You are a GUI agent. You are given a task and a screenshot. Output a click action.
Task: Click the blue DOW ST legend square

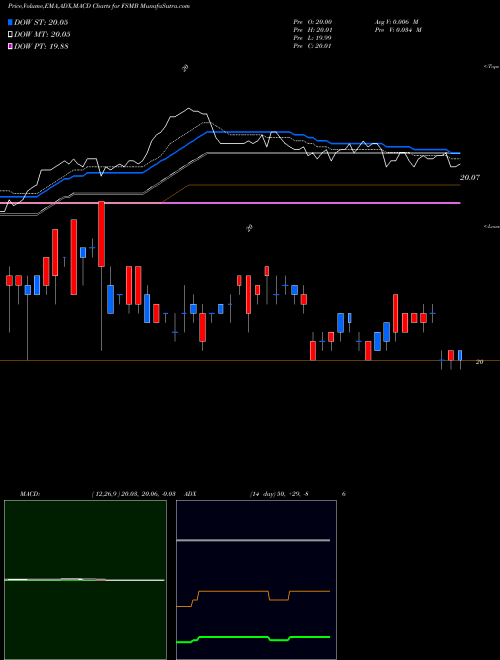point(11,22)
